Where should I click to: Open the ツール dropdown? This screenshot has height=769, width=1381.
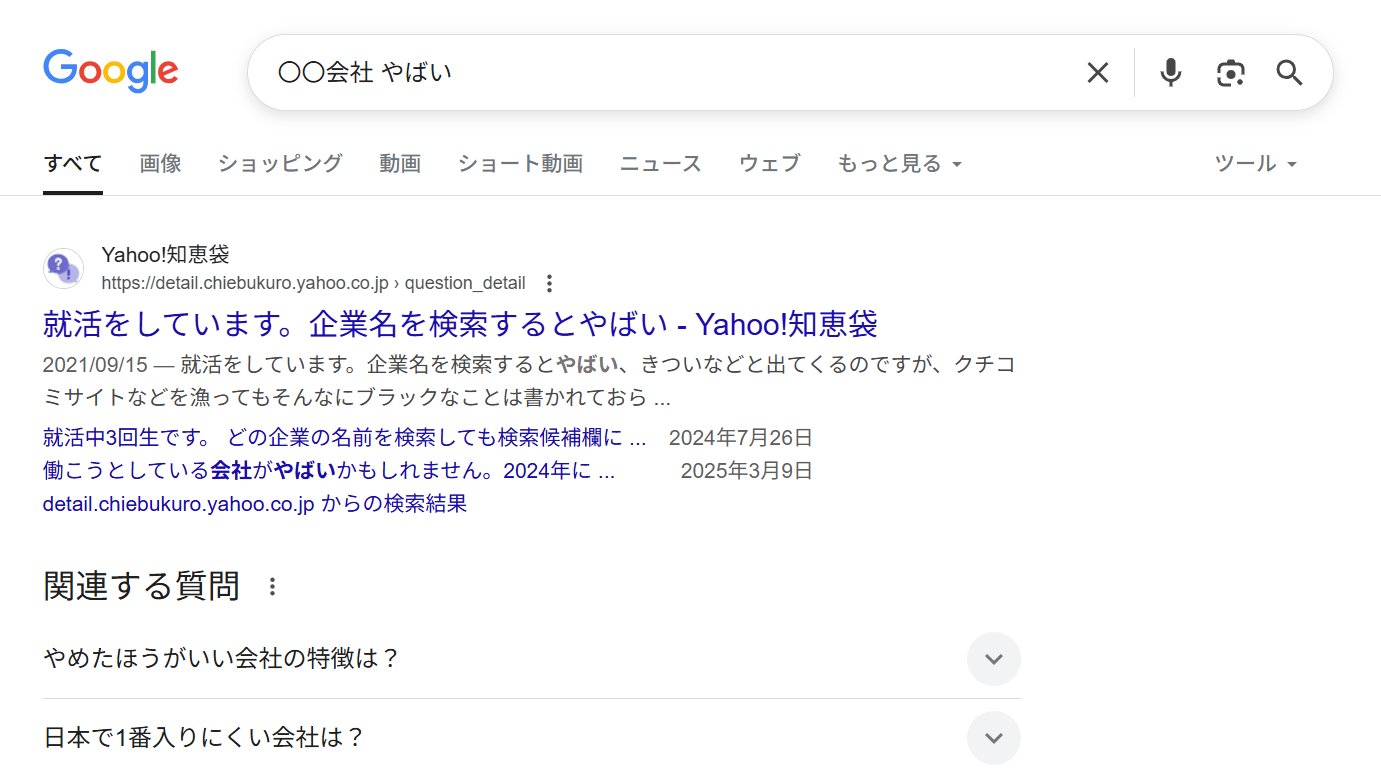pos(1255,163)
